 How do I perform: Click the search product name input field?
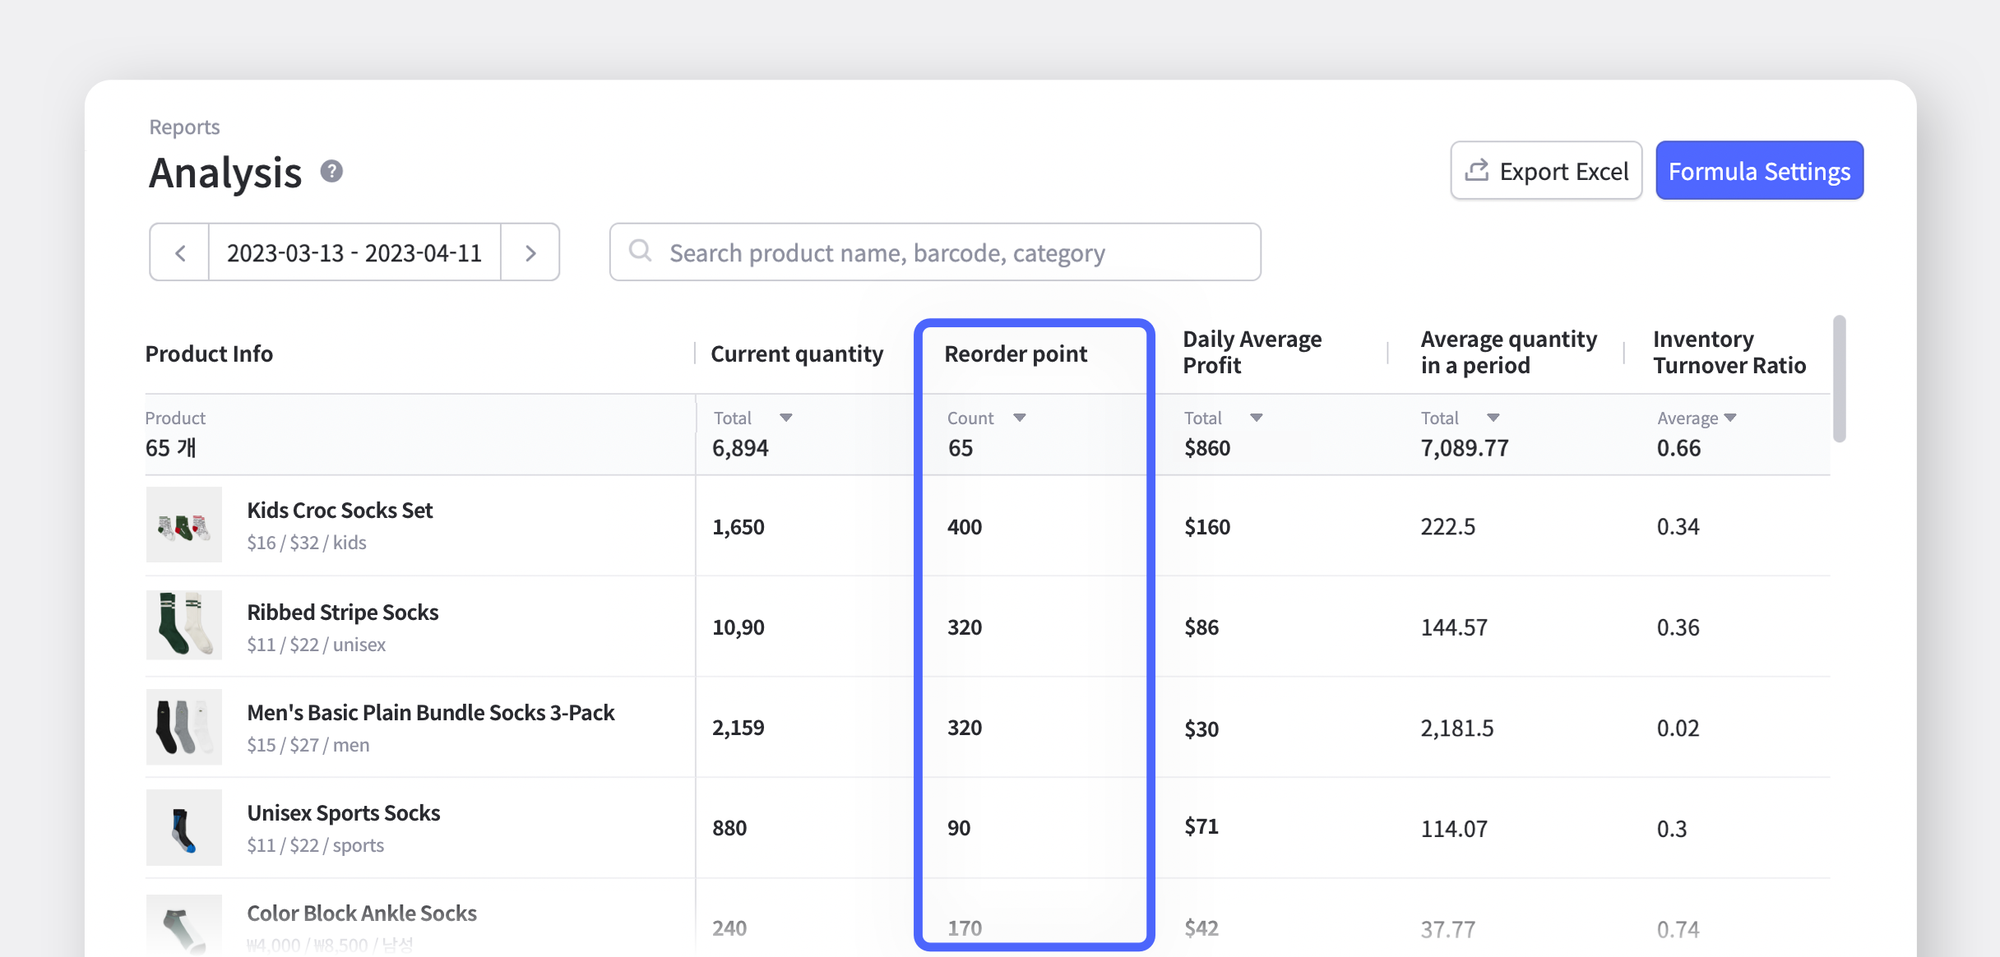[935, 252]
